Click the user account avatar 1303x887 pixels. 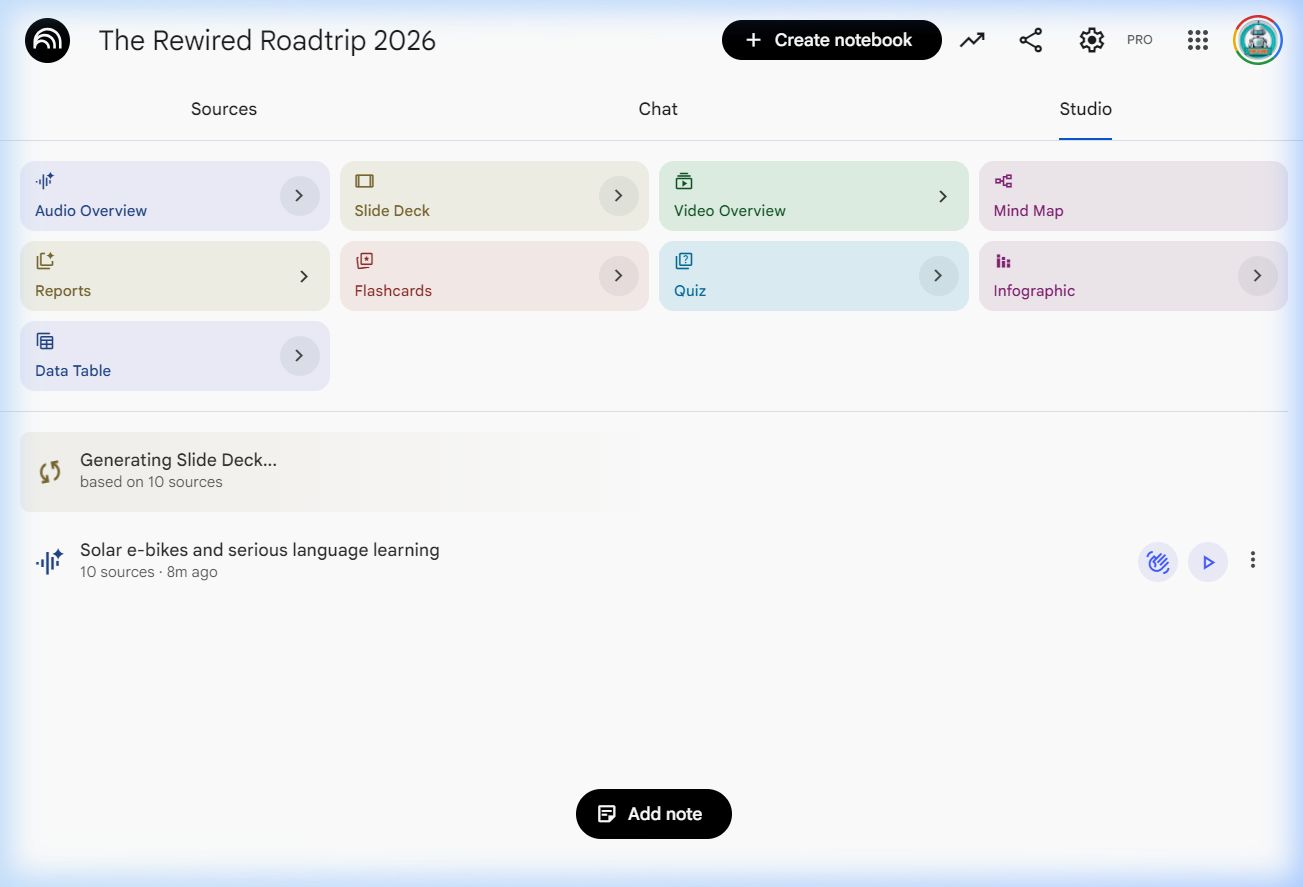pos(1257,40)
